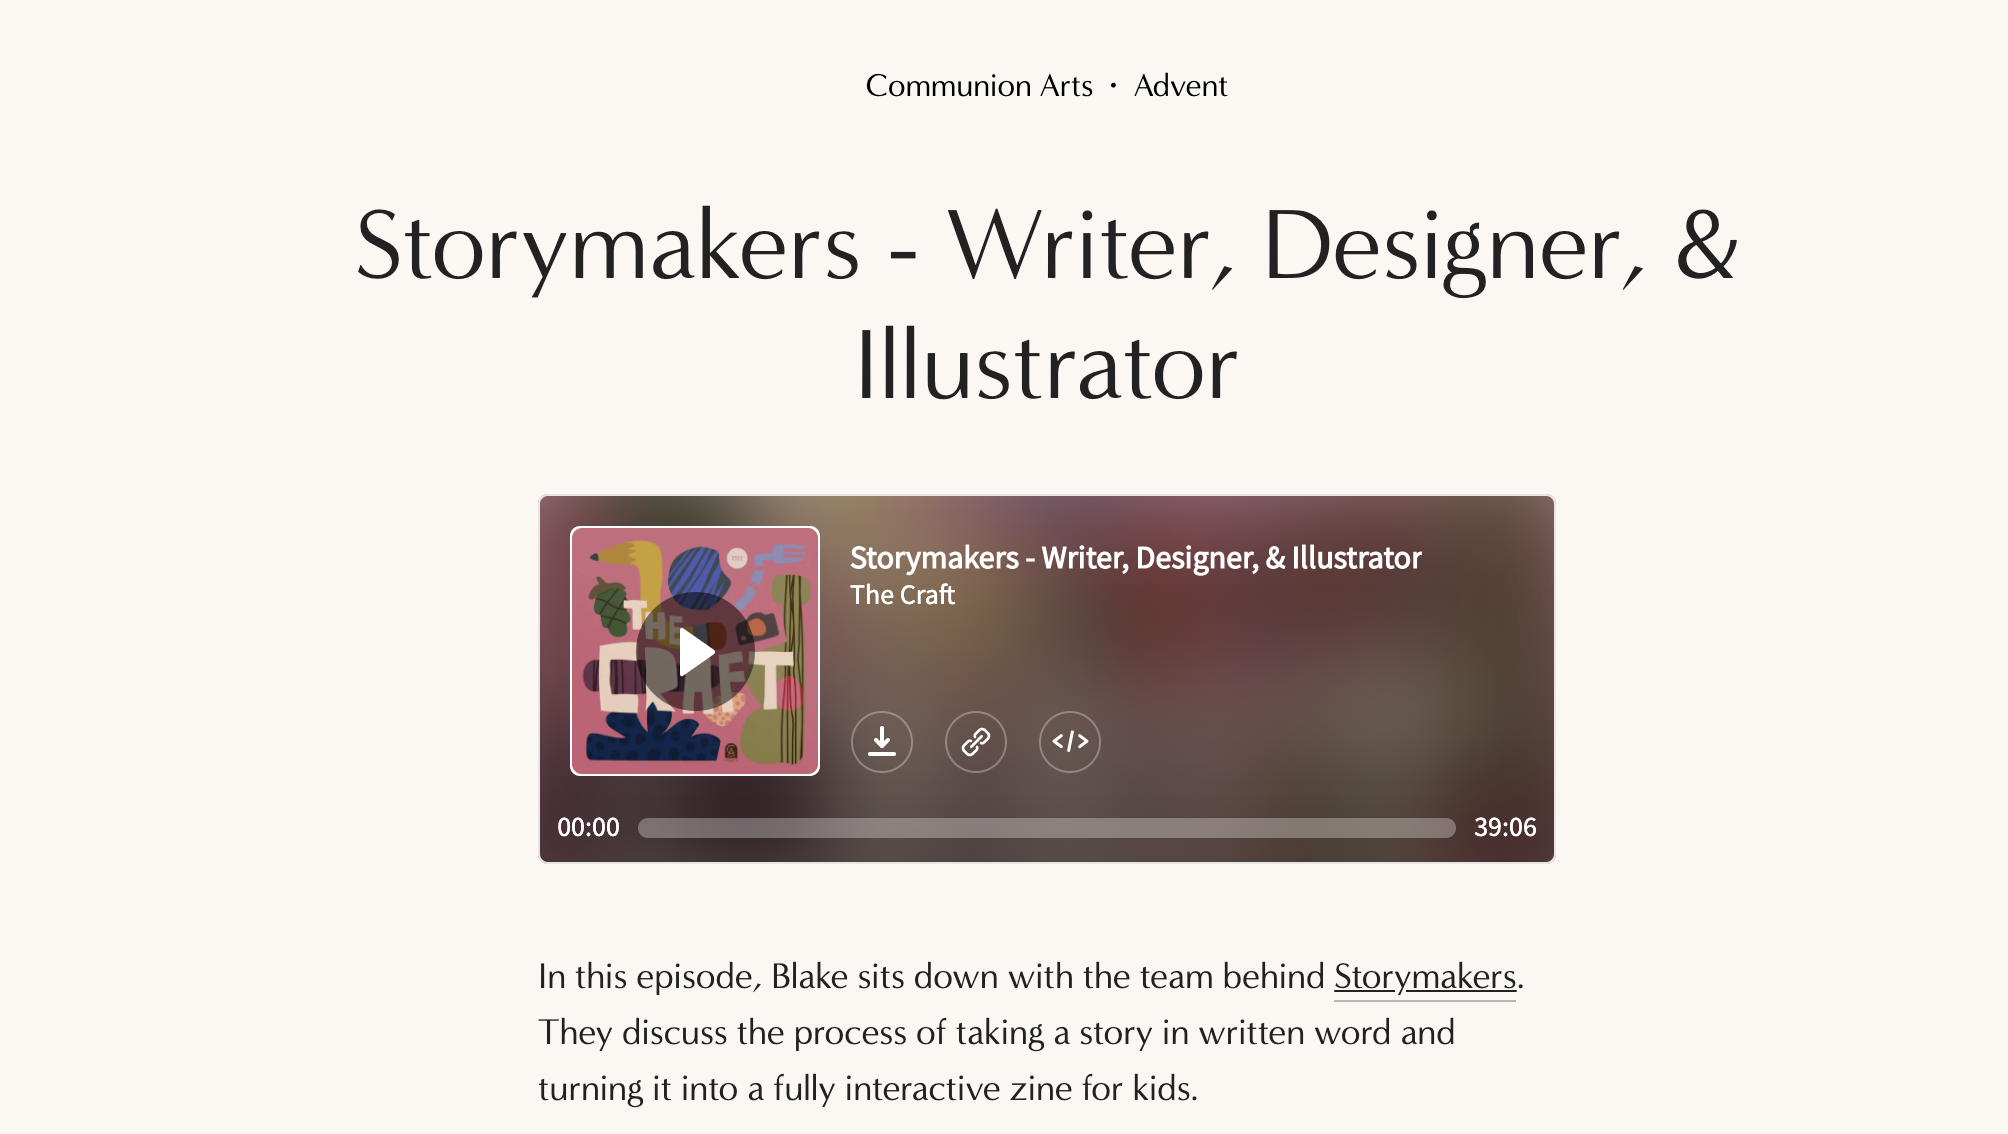
Task: Open the Communion Arts category link
Action: click(978, 86)
